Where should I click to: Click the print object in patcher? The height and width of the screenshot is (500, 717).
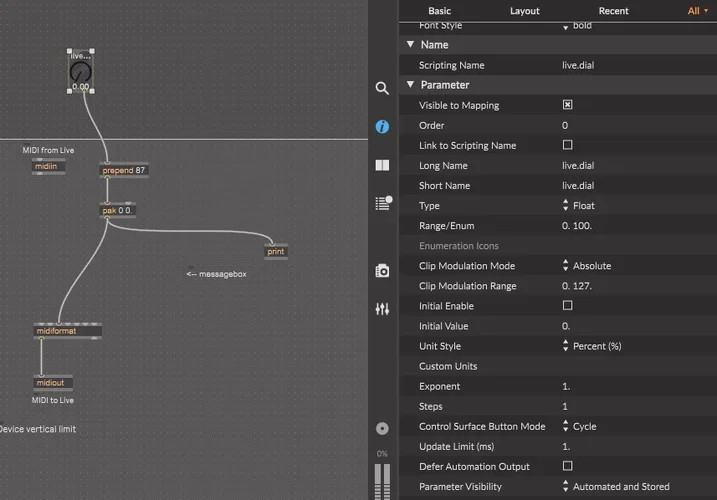click(276, 251)
